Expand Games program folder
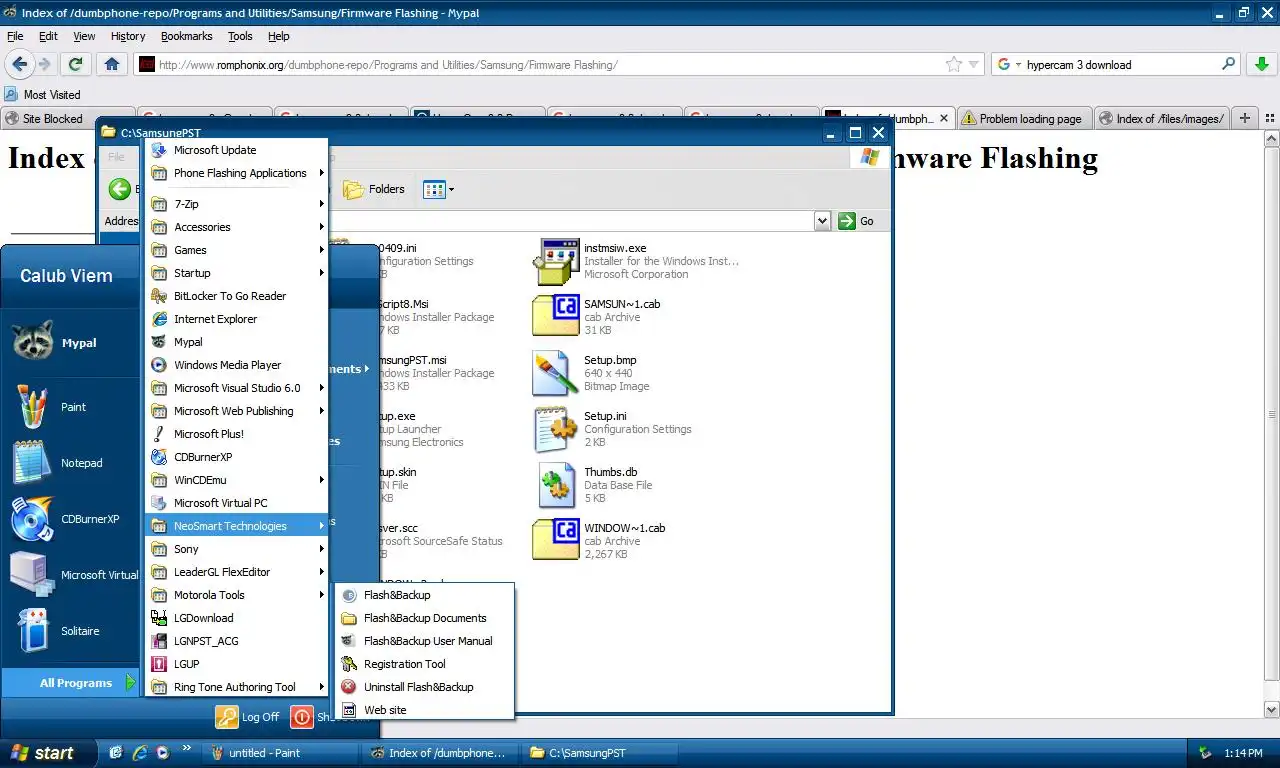This screenshot has height=768, width=1280. (237, 250)
